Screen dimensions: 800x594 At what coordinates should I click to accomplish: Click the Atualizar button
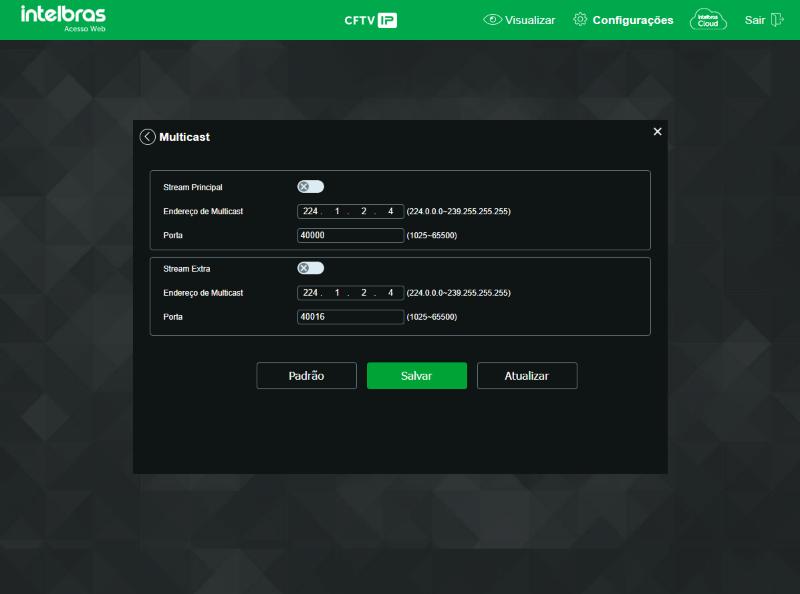coord(527,376)
